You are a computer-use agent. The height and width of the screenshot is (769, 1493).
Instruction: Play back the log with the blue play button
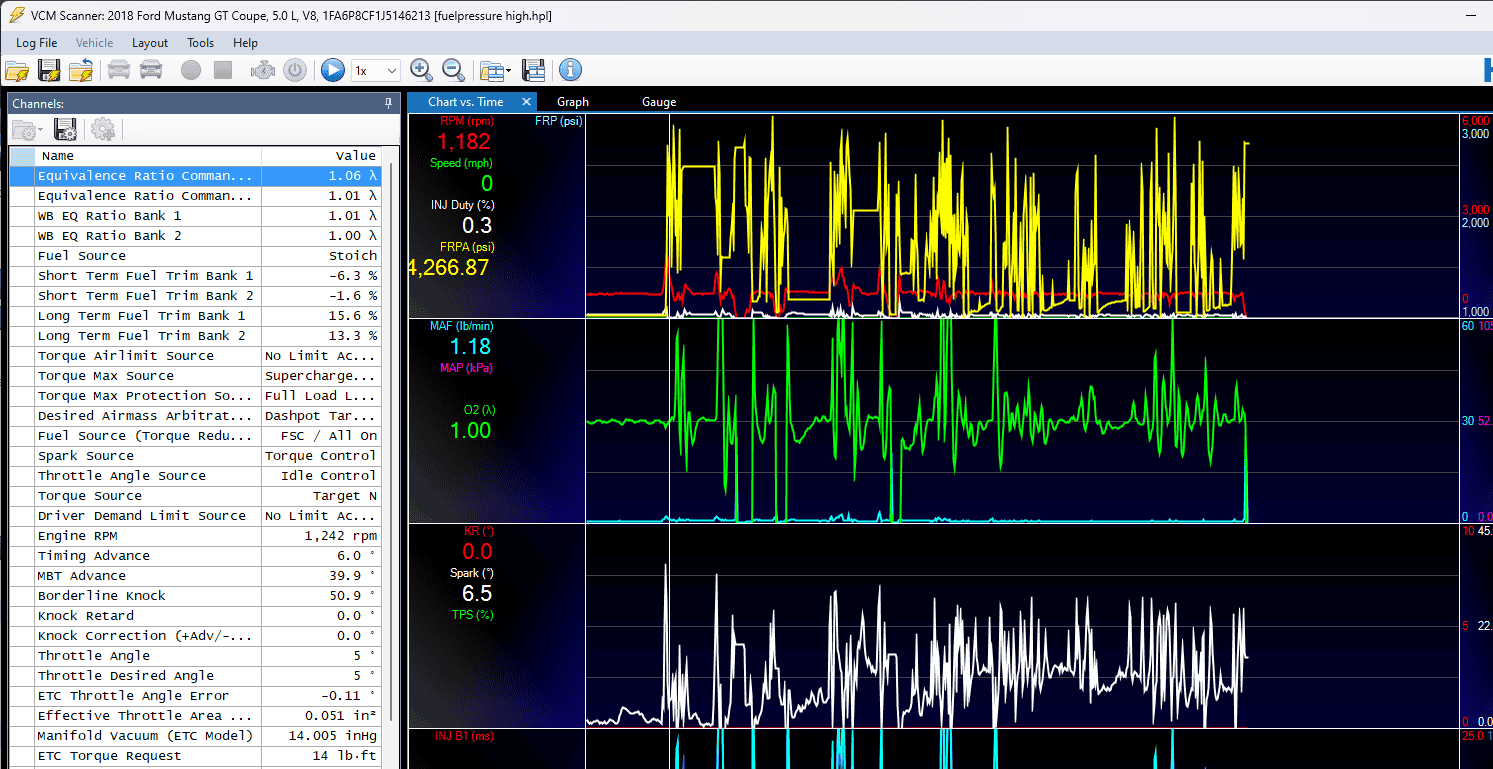coord(333,70)
